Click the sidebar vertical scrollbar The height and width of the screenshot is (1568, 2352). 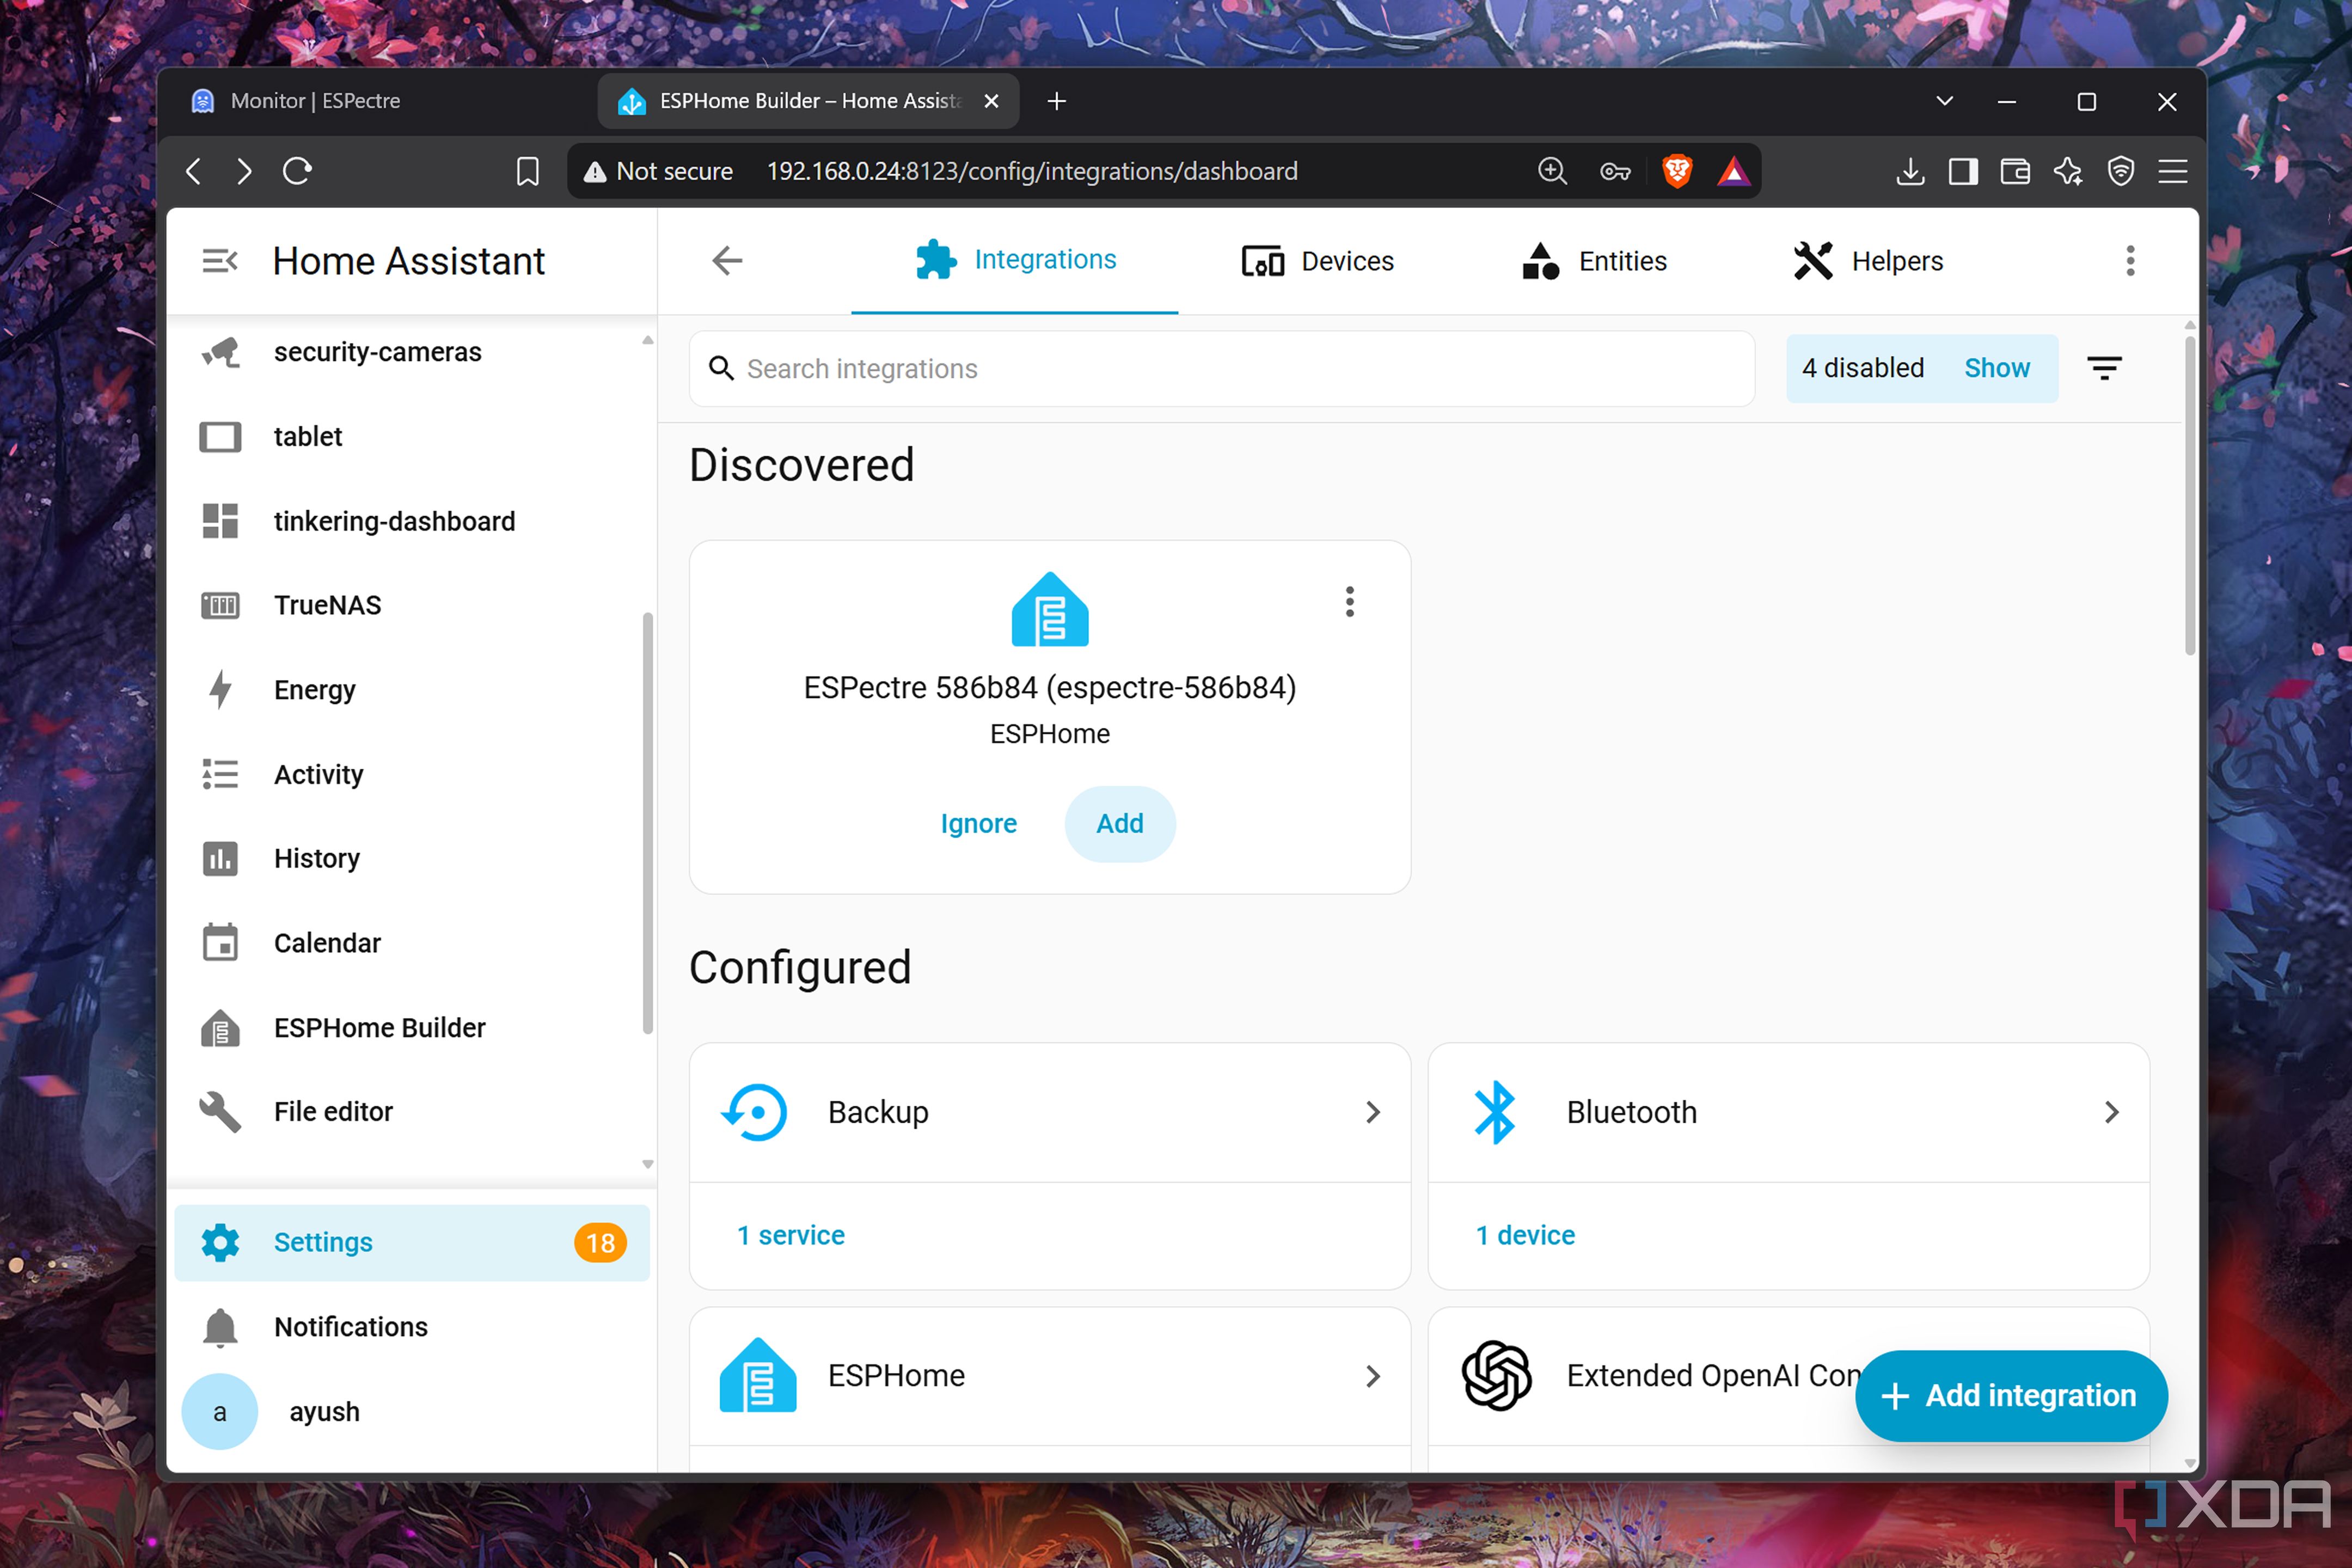(x=647, y=824)
